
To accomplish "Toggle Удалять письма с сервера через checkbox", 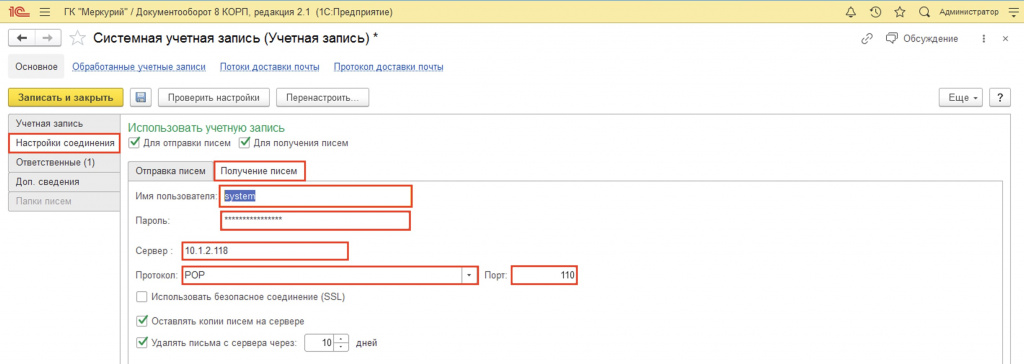I will [141, 342].
